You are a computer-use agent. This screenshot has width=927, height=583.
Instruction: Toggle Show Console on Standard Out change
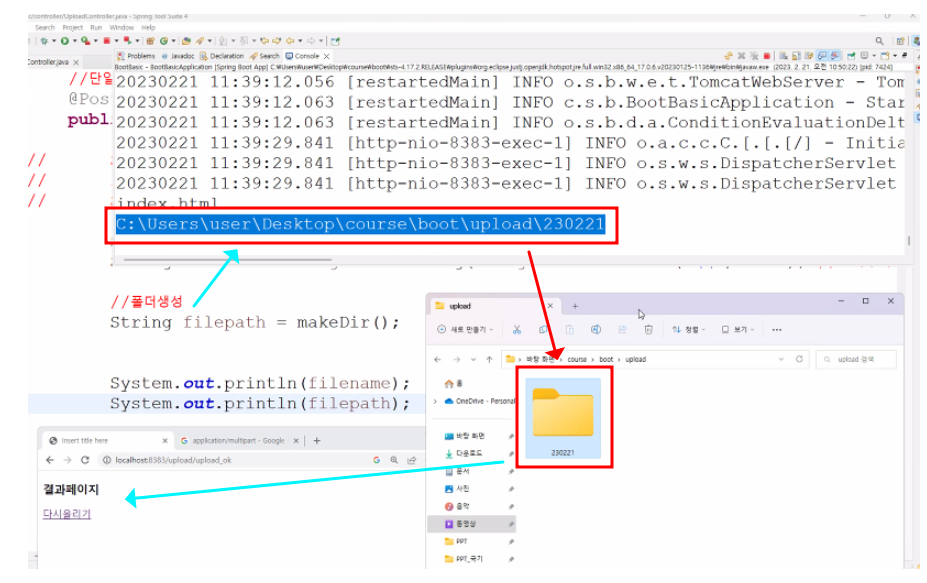(822, 56)
